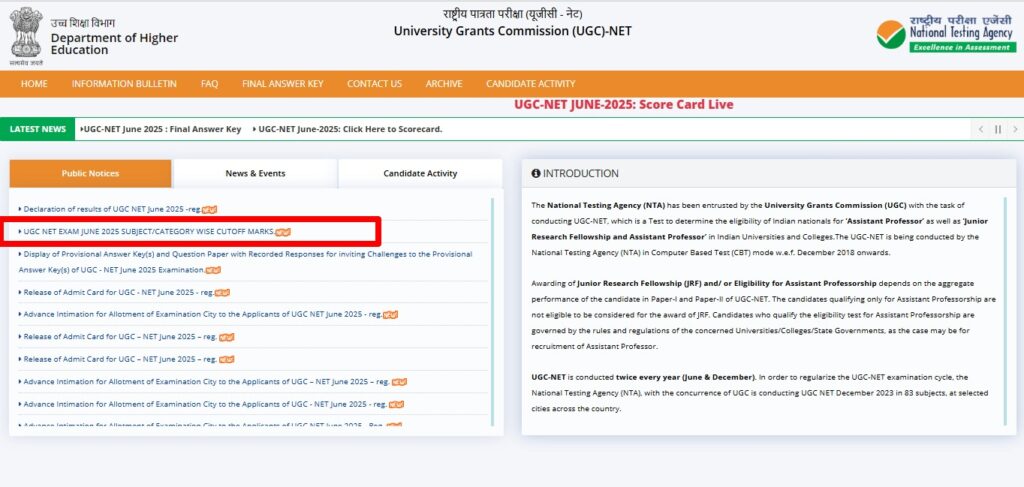The width and height of the screenshot is (1024, 487).
Task: Open Declaration of results of UGC NET notice
Action: pos(111,210)
